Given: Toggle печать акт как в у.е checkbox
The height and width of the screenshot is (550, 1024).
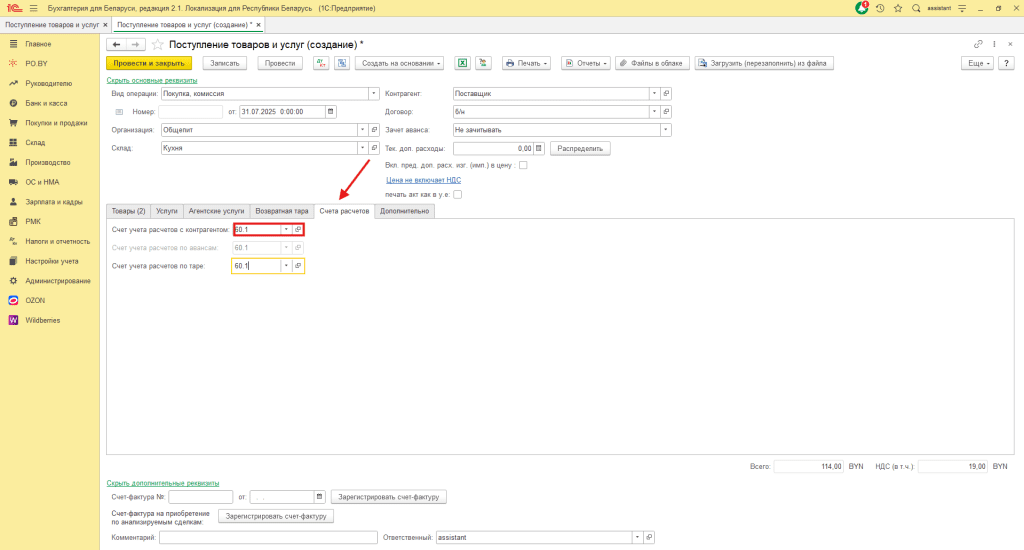Looking at the screenshot, I should tap(457, 195).
